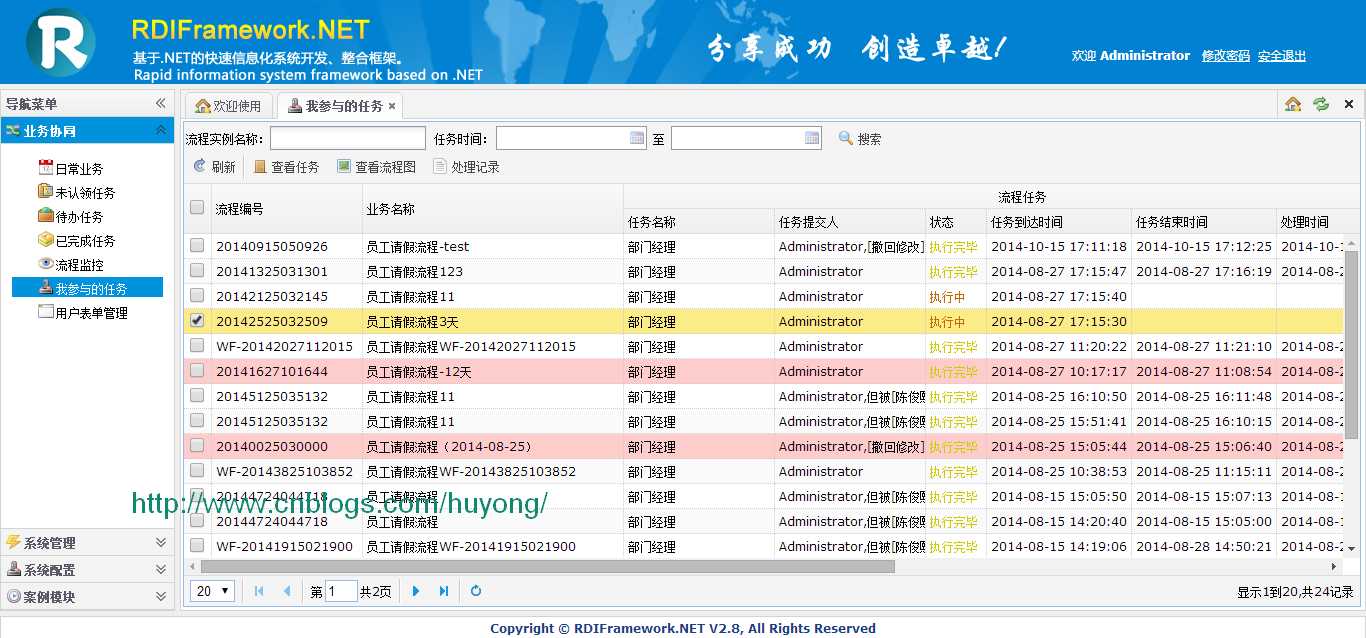1366x638 pixels.
Task: Go to previous page in pager
Action: (287, 591)
